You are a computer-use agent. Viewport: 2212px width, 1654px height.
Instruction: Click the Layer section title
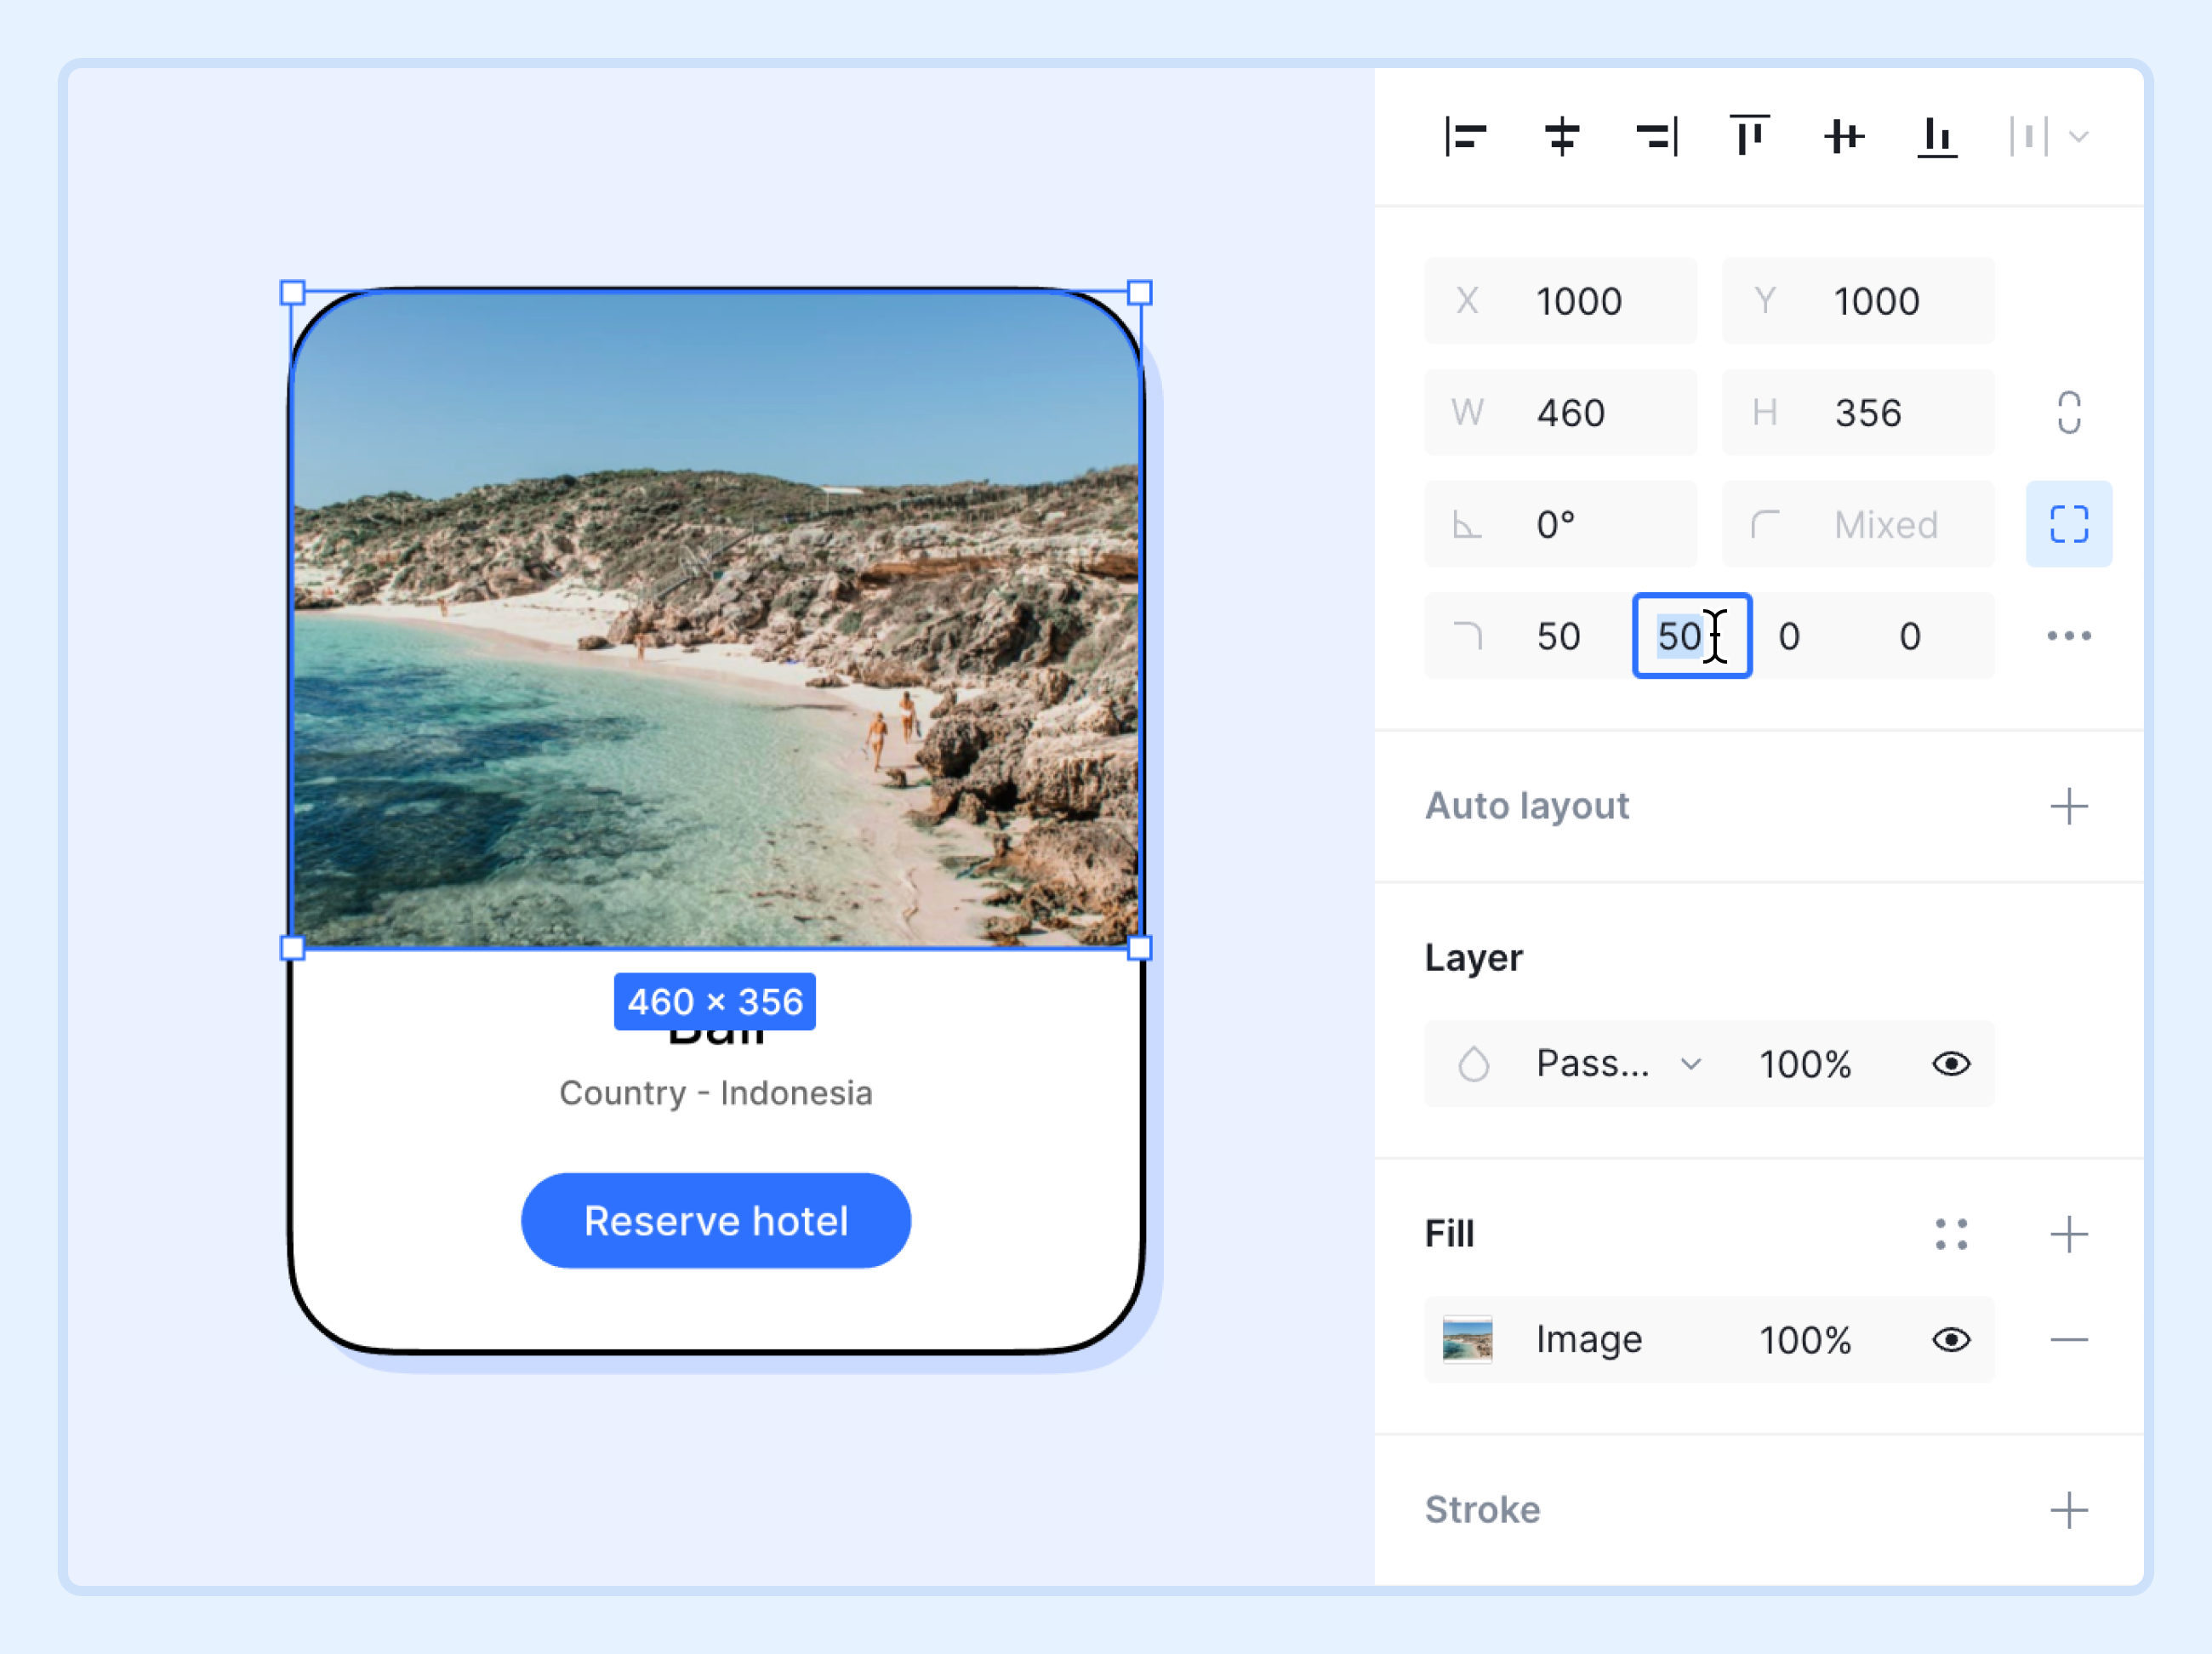point(1473,958)
